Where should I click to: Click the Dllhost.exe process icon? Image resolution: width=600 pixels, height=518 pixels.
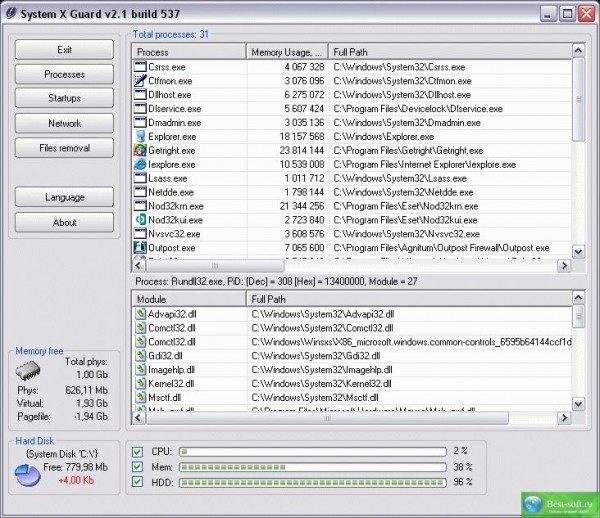point(140,94)
